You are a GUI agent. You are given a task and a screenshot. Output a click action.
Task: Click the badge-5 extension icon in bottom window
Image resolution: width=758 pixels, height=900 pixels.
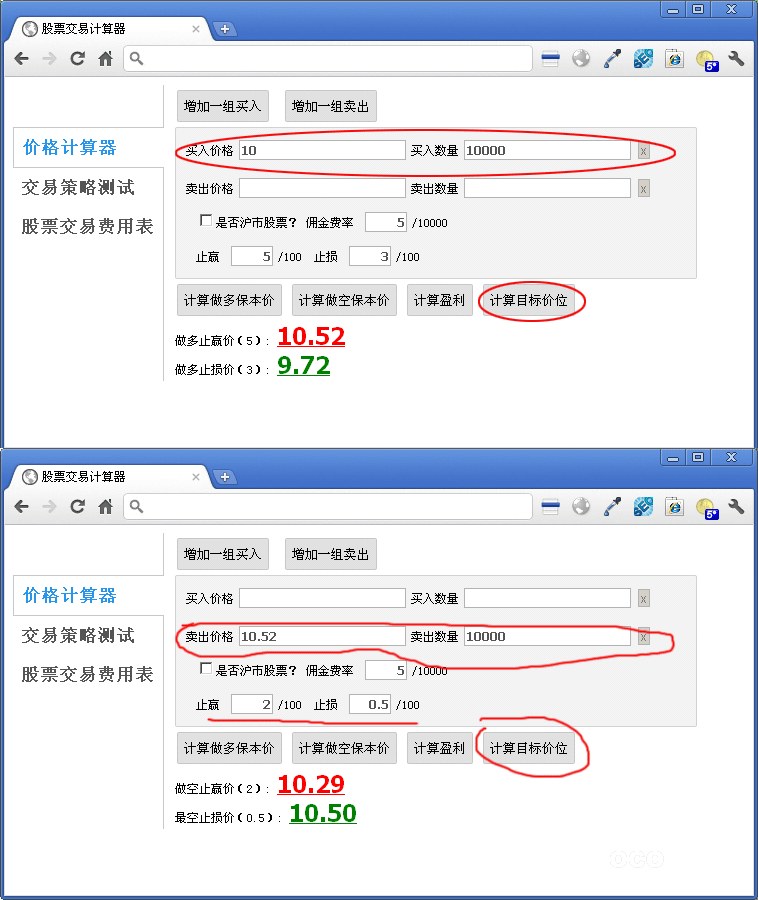pos(706,508)
